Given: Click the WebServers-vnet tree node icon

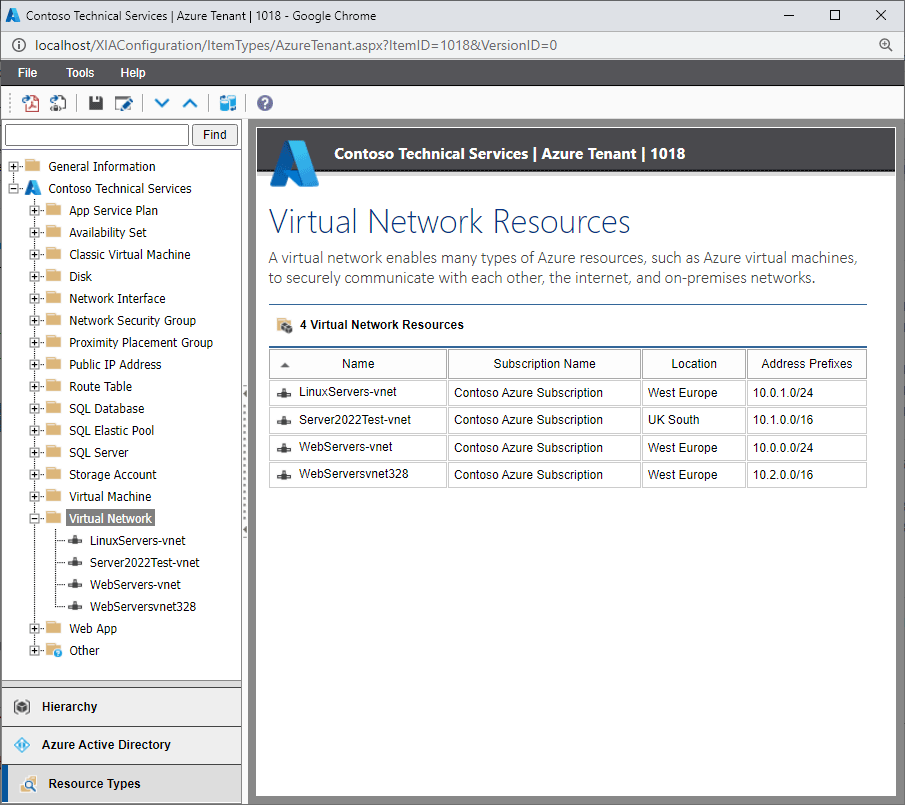Looking at the screenshot, I should 75,585.
